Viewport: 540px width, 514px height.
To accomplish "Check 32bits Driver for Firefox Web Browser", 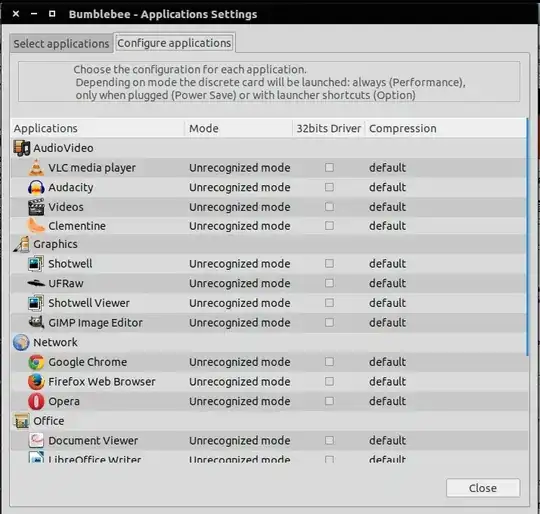I will click(329, 382).
